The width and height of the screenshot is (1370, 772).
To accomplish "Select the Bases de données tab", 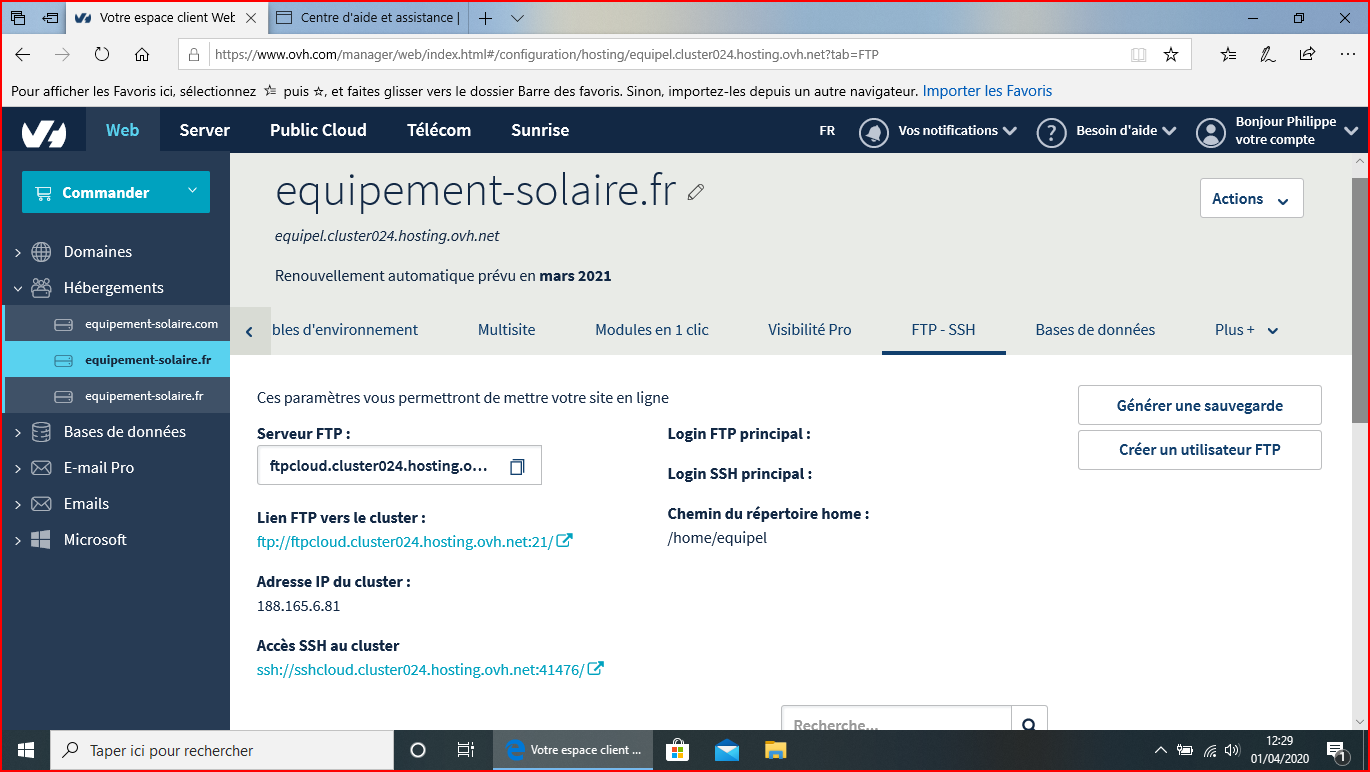I will [1095, 330].
